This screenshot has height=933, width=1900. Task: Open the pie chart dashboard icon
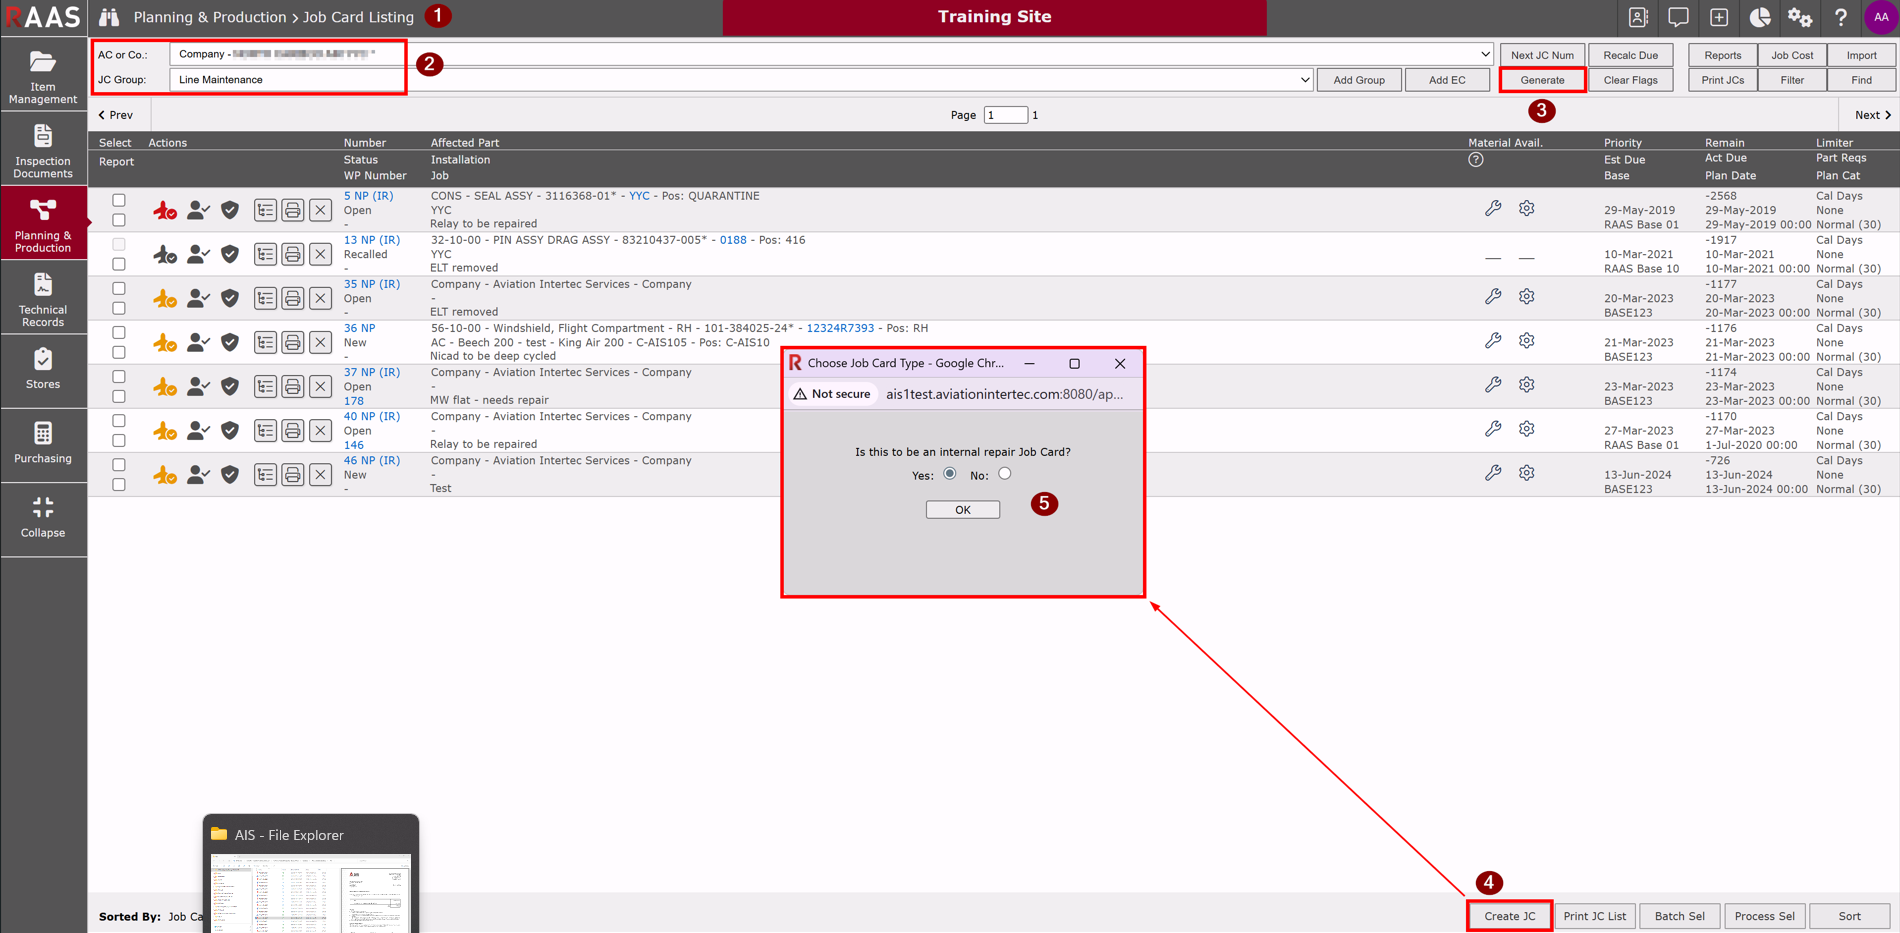[1760, 17]
